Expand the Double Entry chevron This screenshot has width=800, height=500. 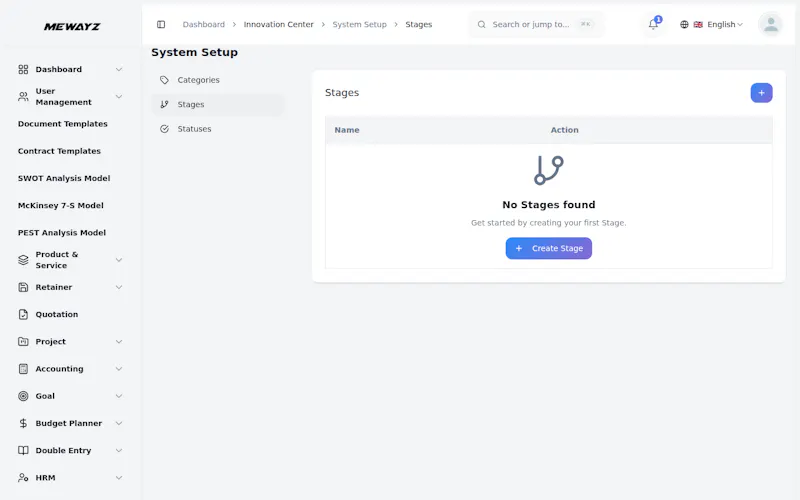click(119, 451)
